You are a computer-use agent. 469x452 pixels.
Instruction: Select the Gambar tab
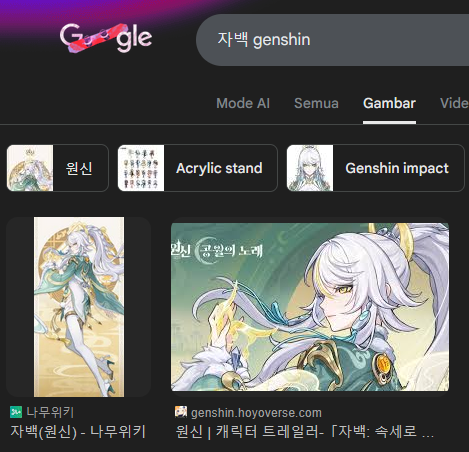[389, 103]
